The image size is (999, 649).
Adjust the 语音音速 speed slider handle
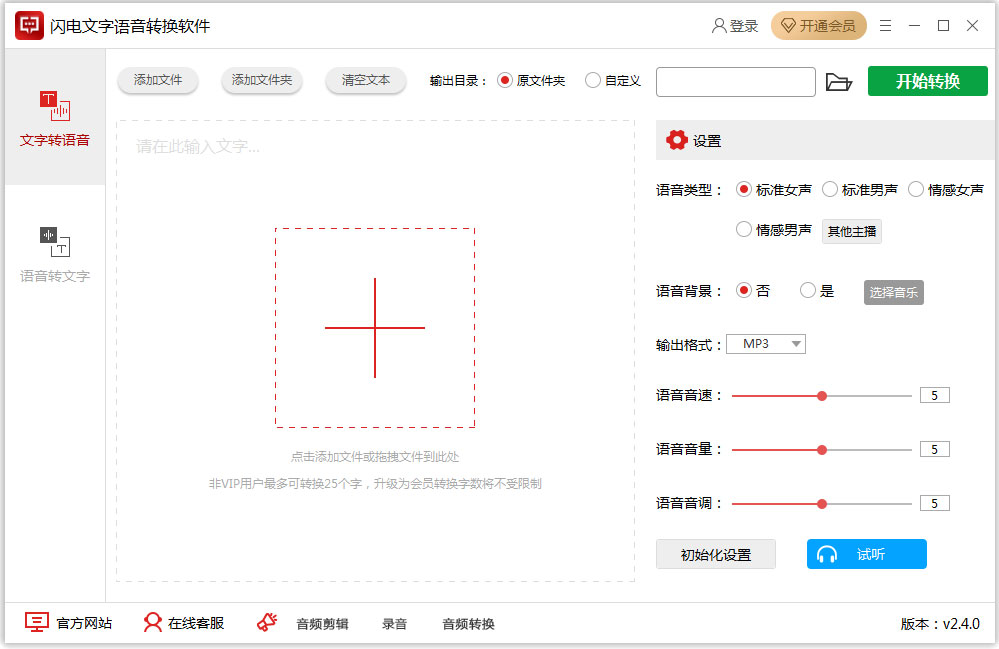(822, 396)
